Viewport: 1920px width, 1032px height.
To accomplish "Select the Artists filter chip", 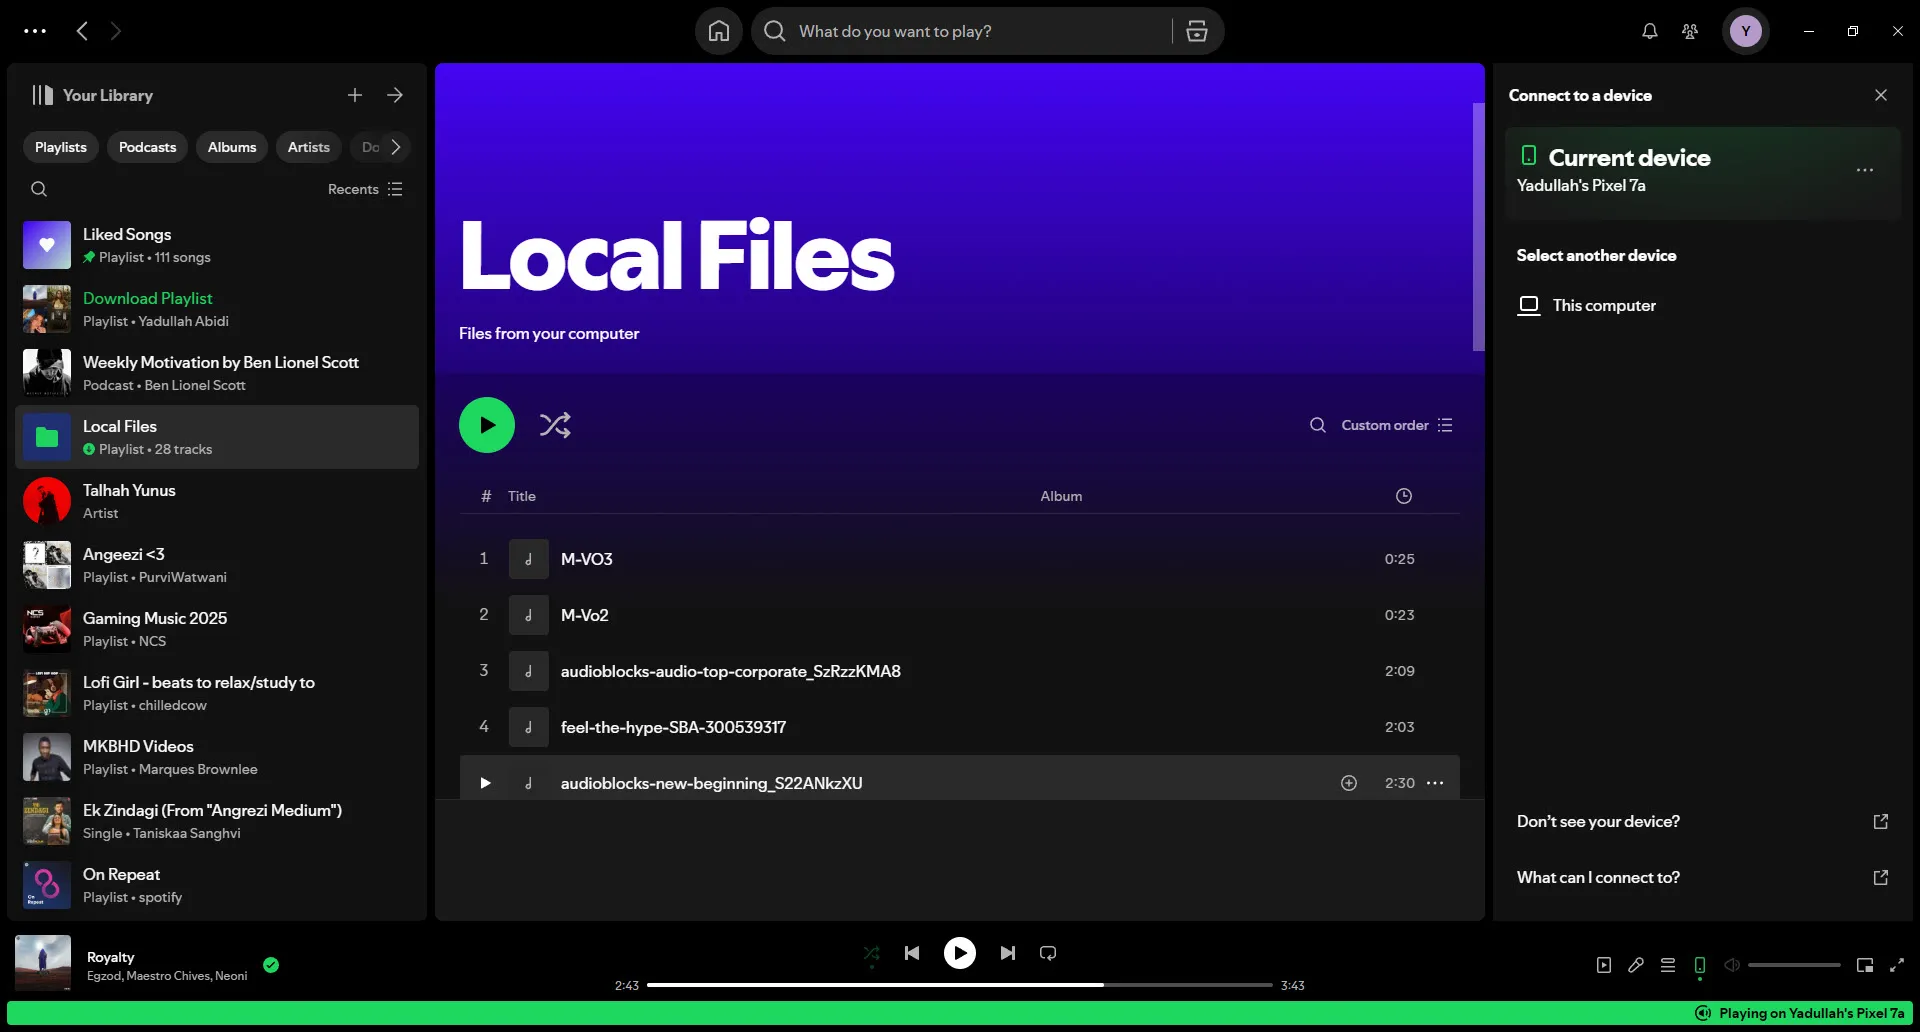I will (308, 146).
